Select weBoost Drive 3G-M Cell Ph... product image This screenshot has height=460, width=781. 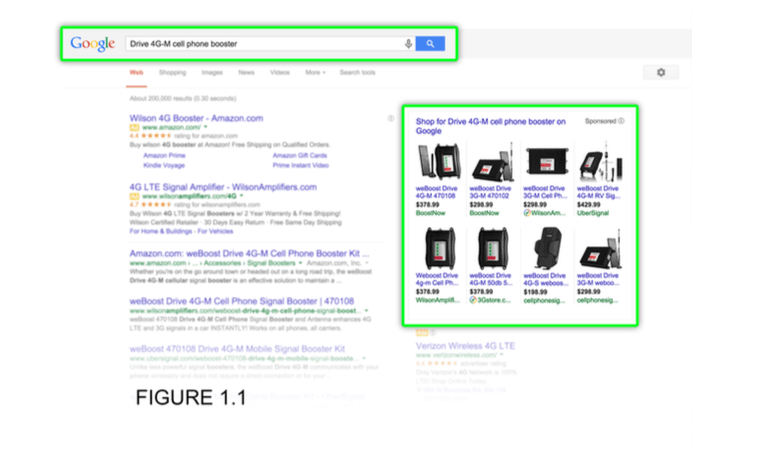tap(546, 162)
